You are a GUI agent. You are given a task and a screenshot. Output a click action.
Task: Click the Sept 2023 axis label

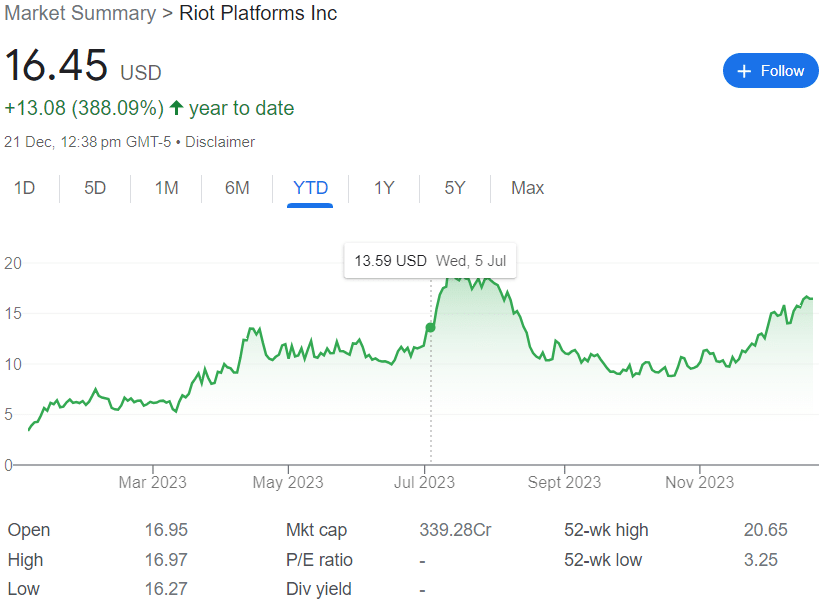click(x=564, y=482)
